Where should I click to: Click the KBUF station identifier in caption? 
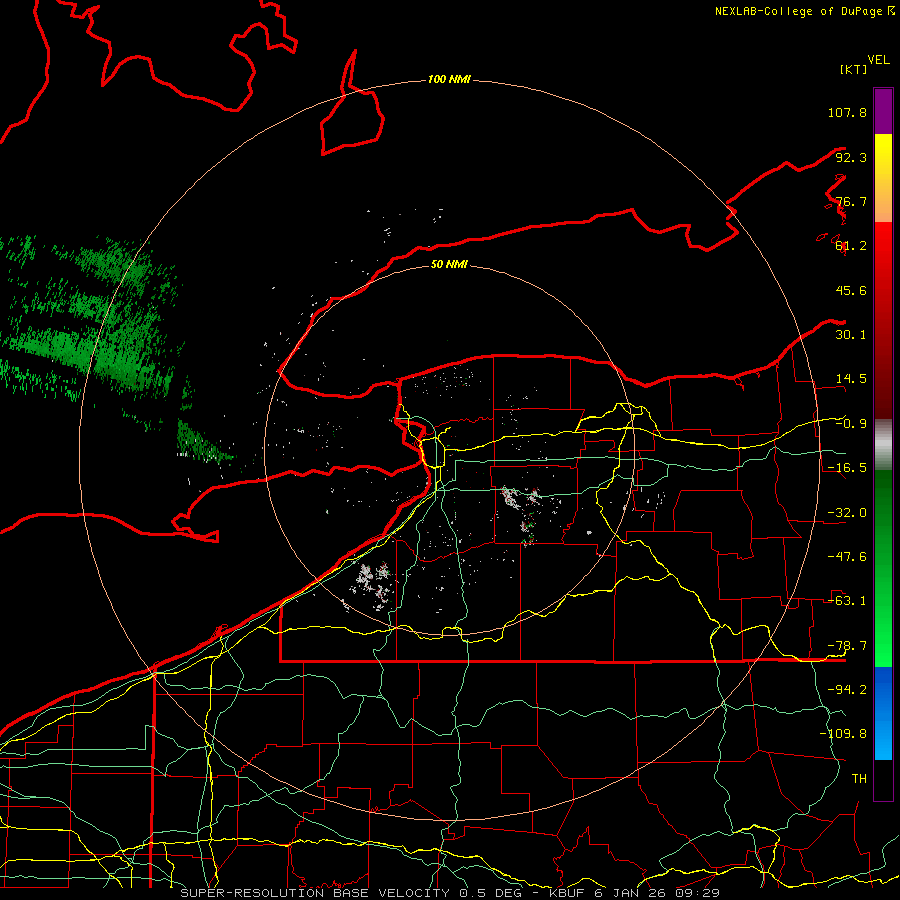(568, 893)
